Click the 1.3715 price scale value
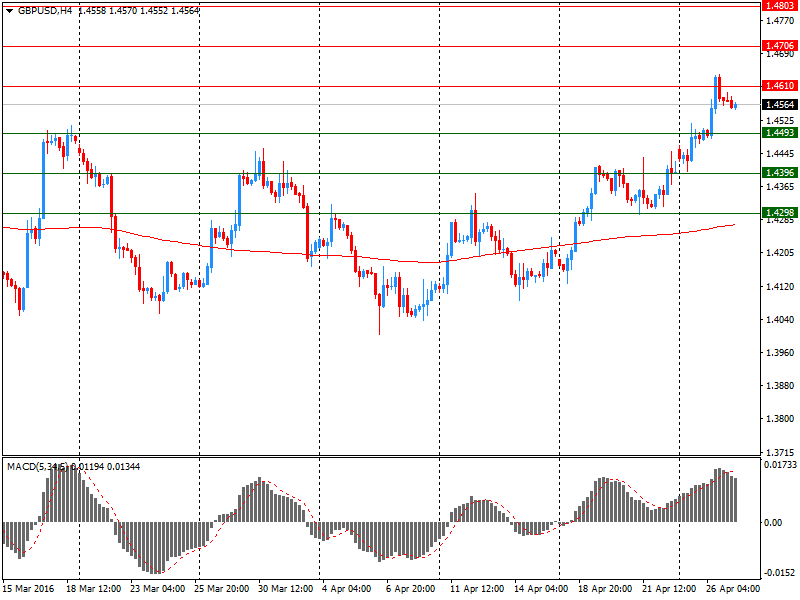The height and width of the screenshot is (600, 800). click(x=780, y=453)
